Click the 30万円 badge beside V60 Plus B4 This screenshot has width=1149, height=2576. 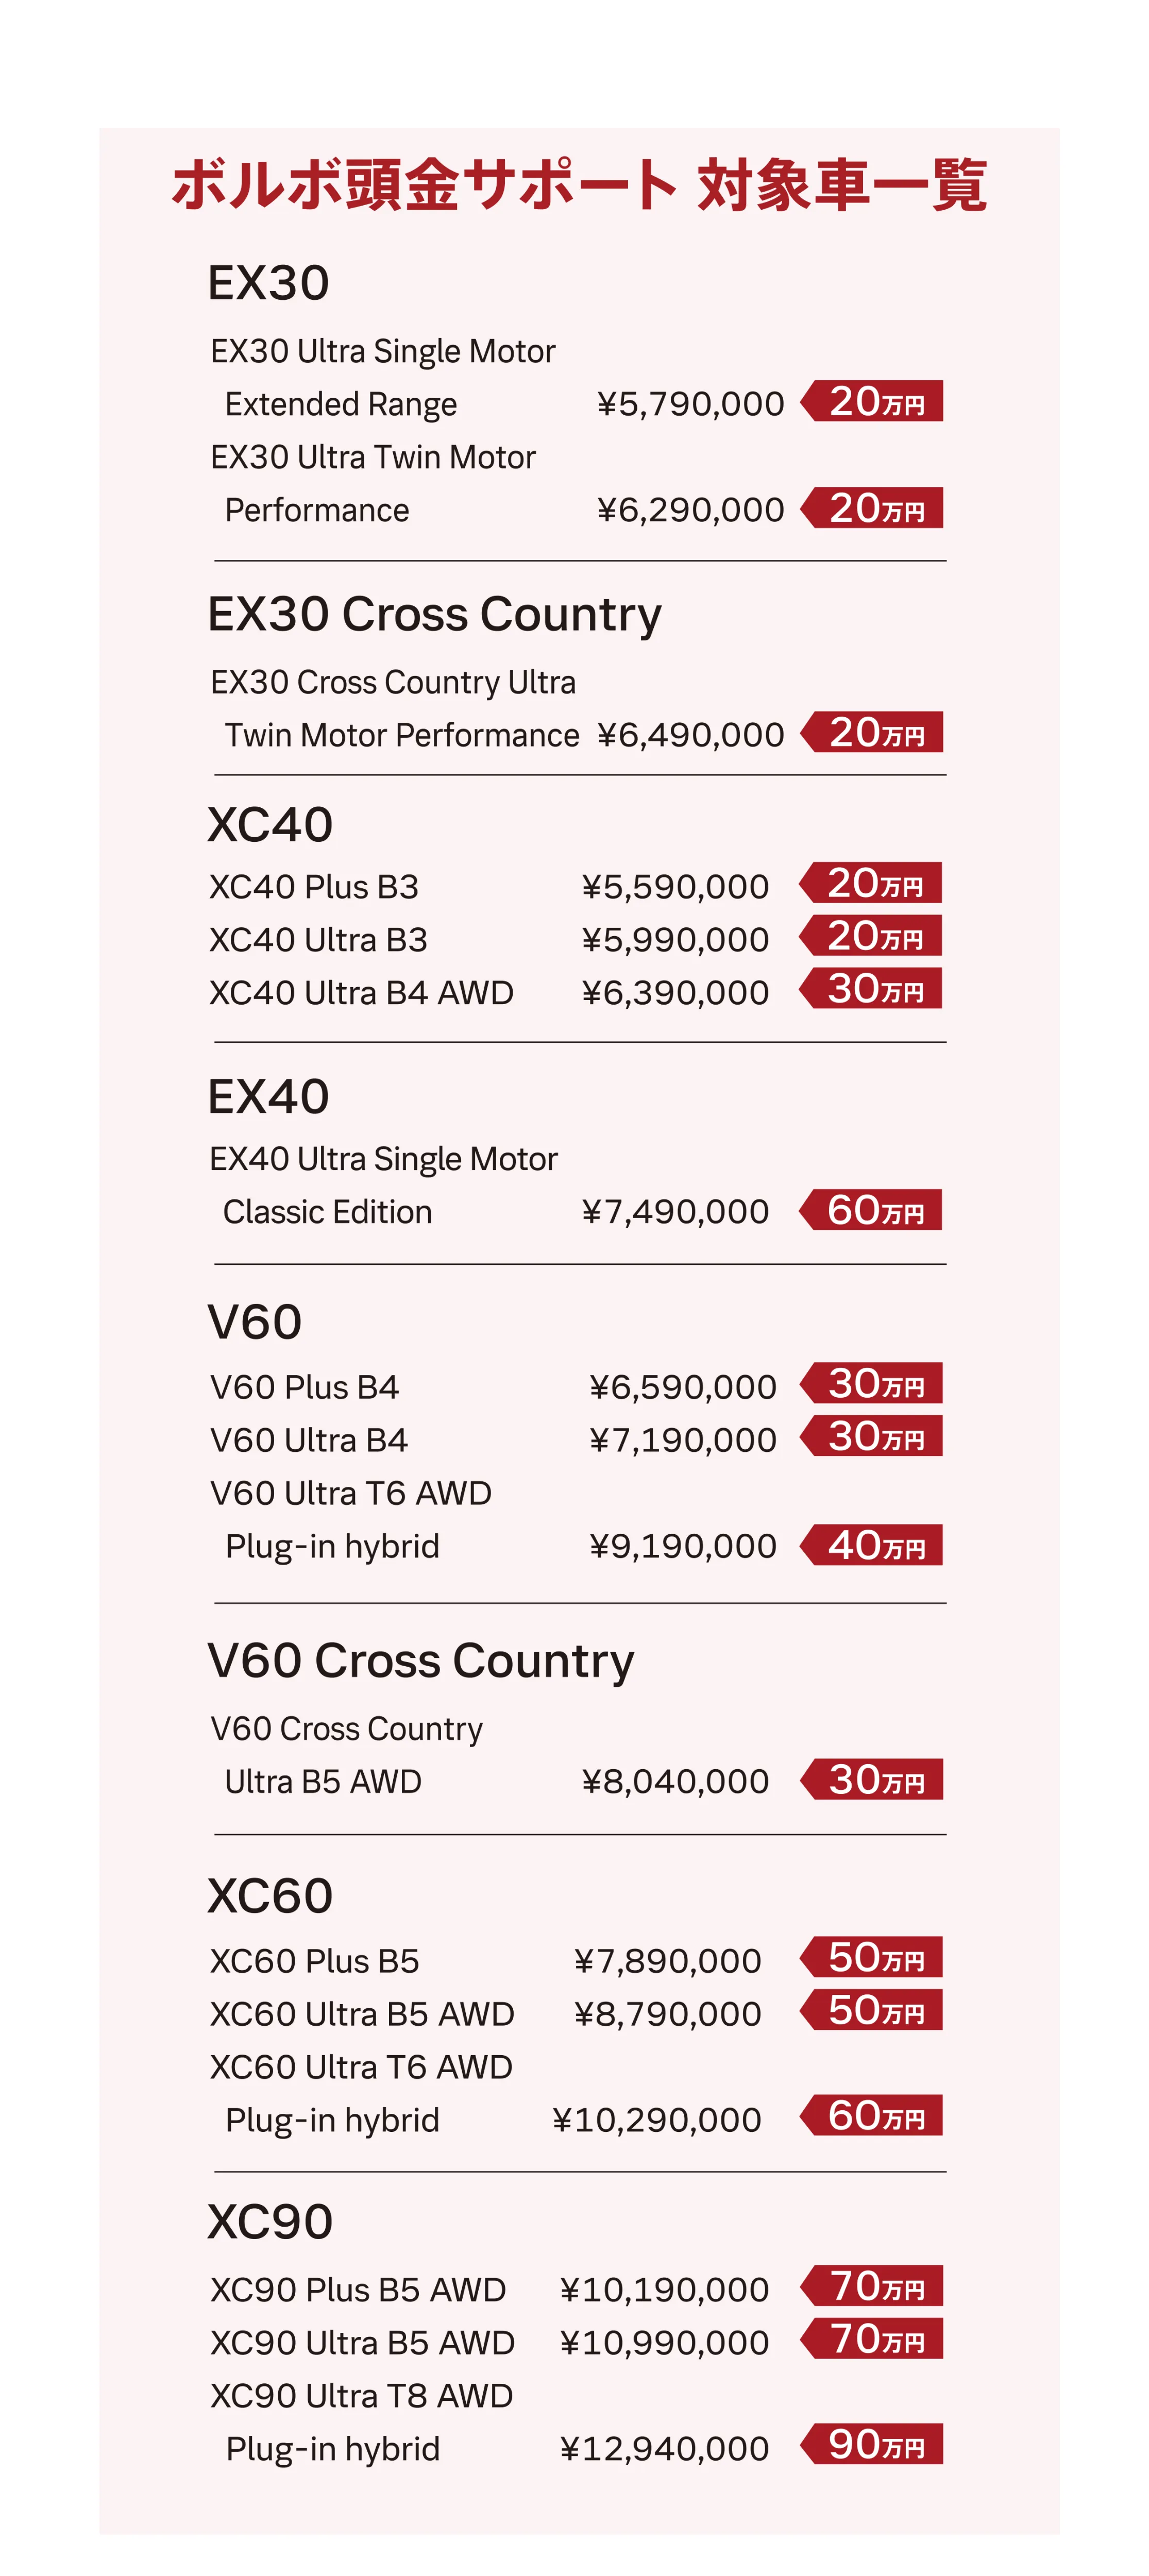tap(872, 1383)
